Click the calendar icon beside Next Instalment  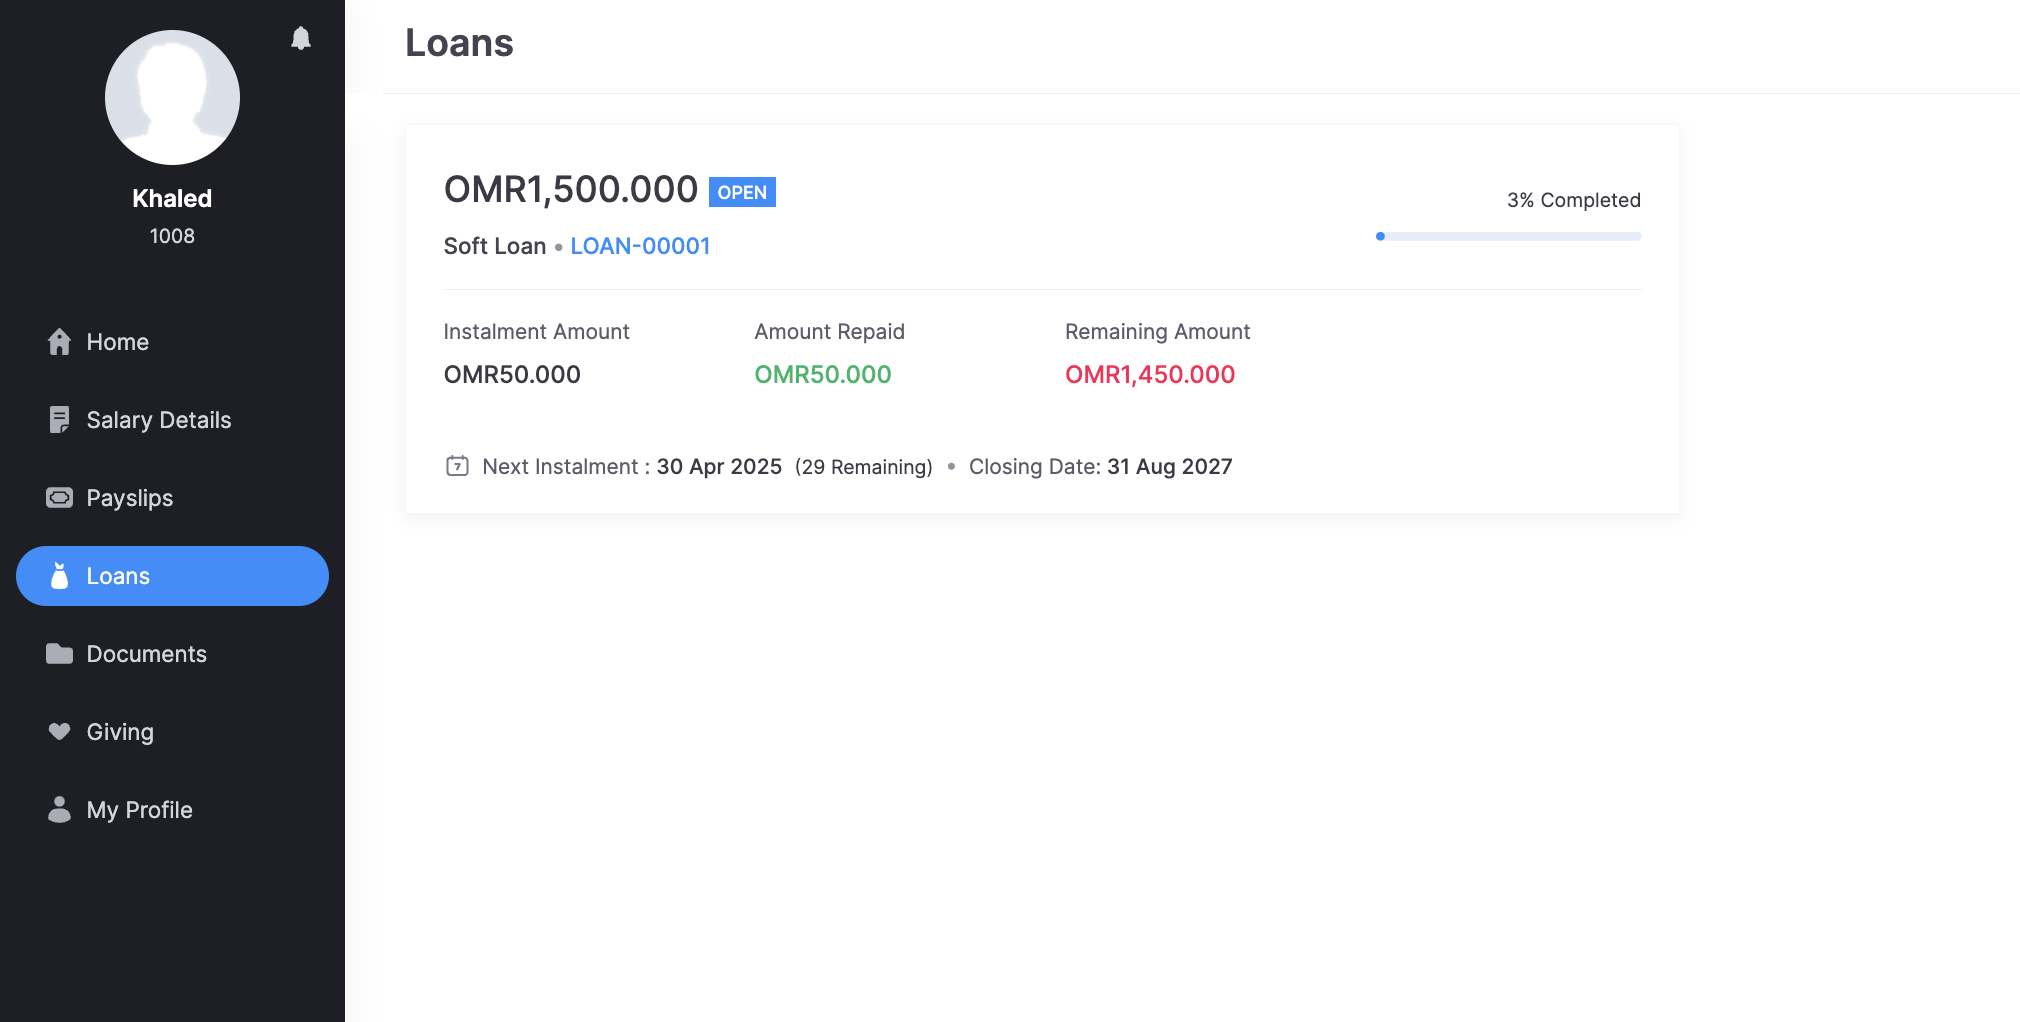click(457, 466)
